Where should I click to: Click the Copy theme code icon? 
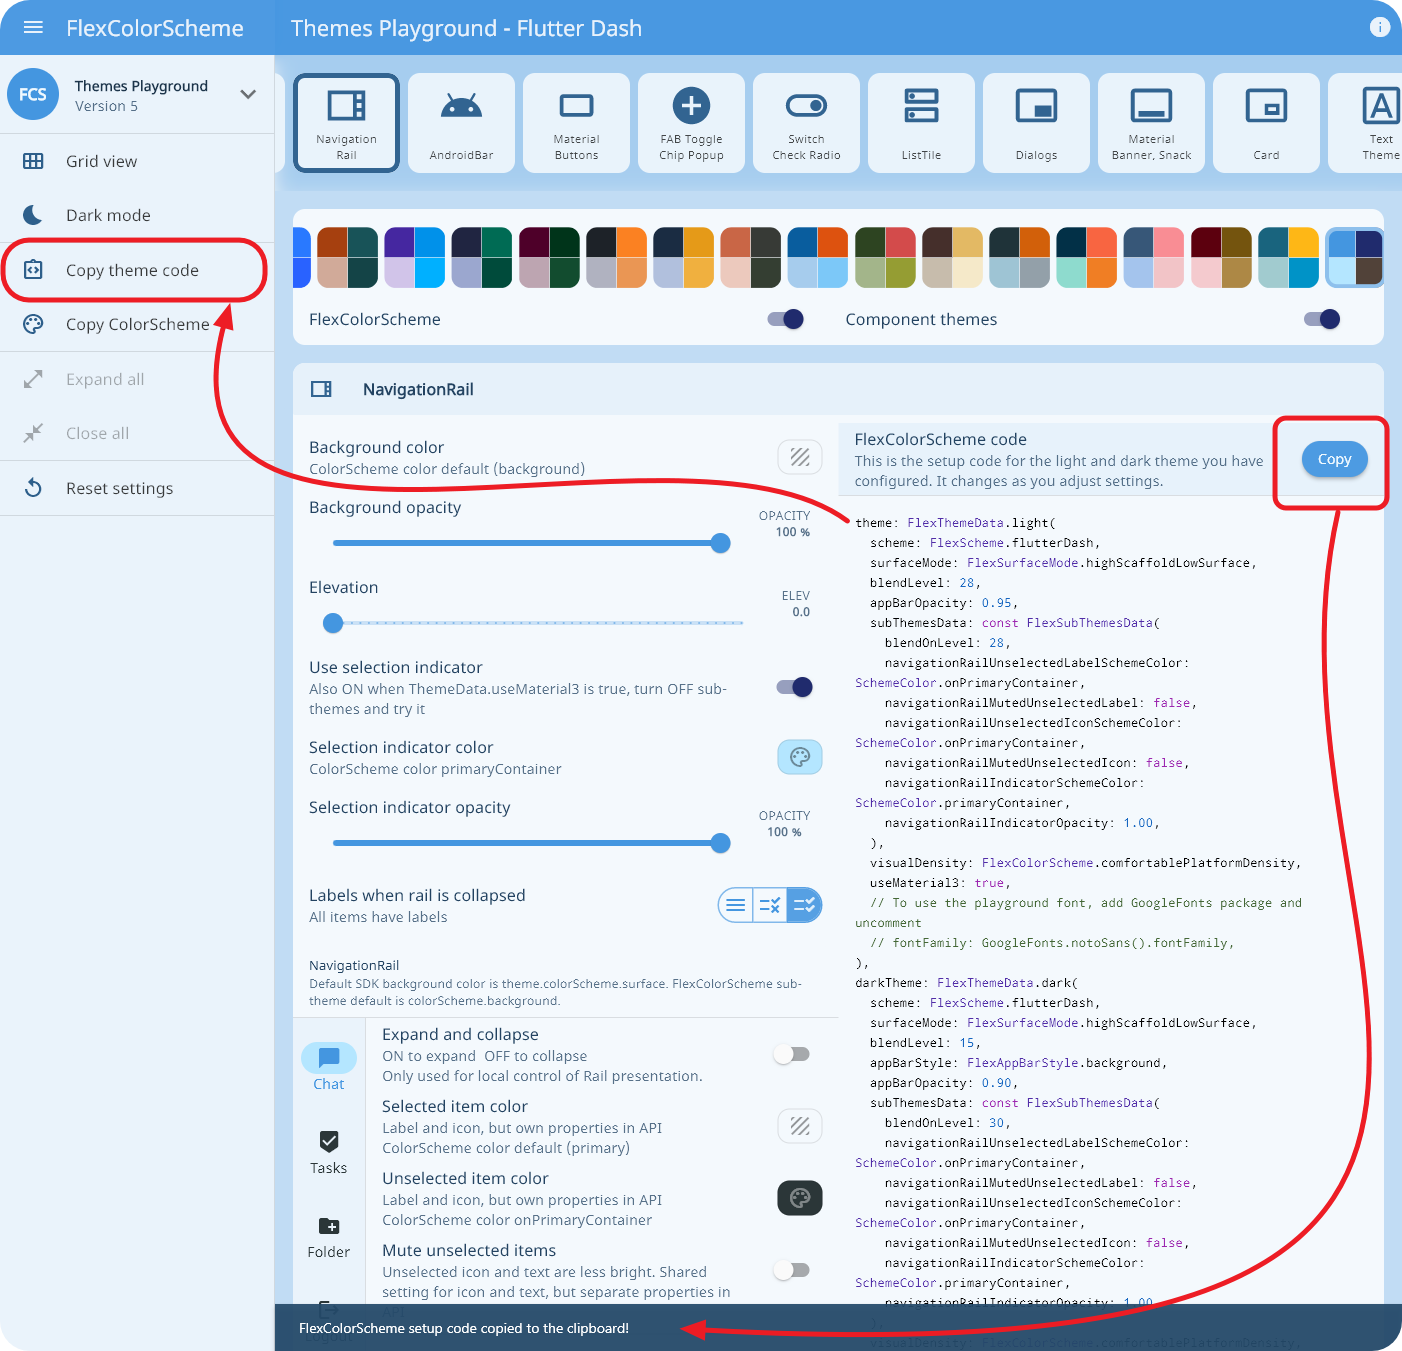click(33, 270)
